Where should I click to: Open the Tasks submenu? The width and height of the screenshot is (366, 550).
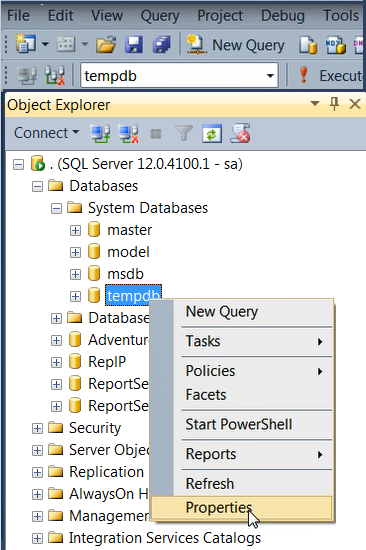point(242,341)
